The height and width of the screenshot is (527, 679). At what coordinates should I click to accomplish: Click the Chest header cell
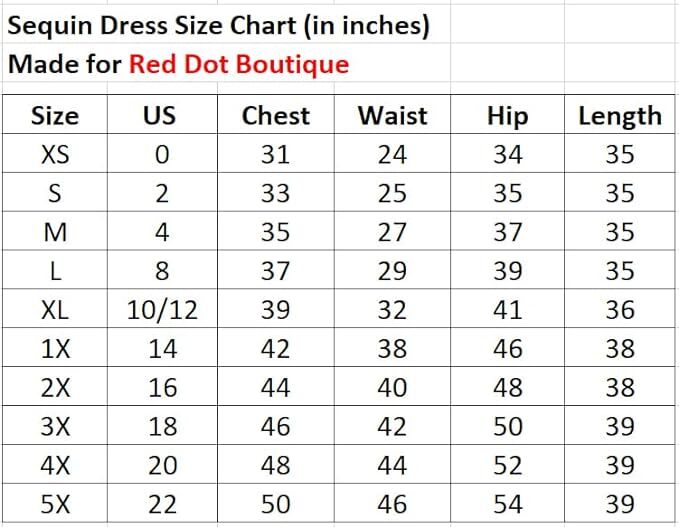(x=275, y=115)
